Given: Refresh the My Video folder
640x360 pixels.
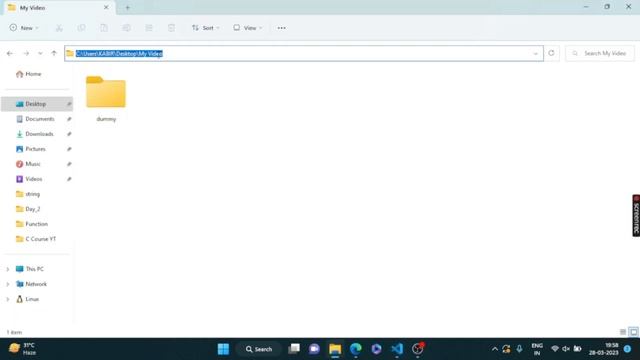Looking at the screenshot, I should tap(551, 53).
